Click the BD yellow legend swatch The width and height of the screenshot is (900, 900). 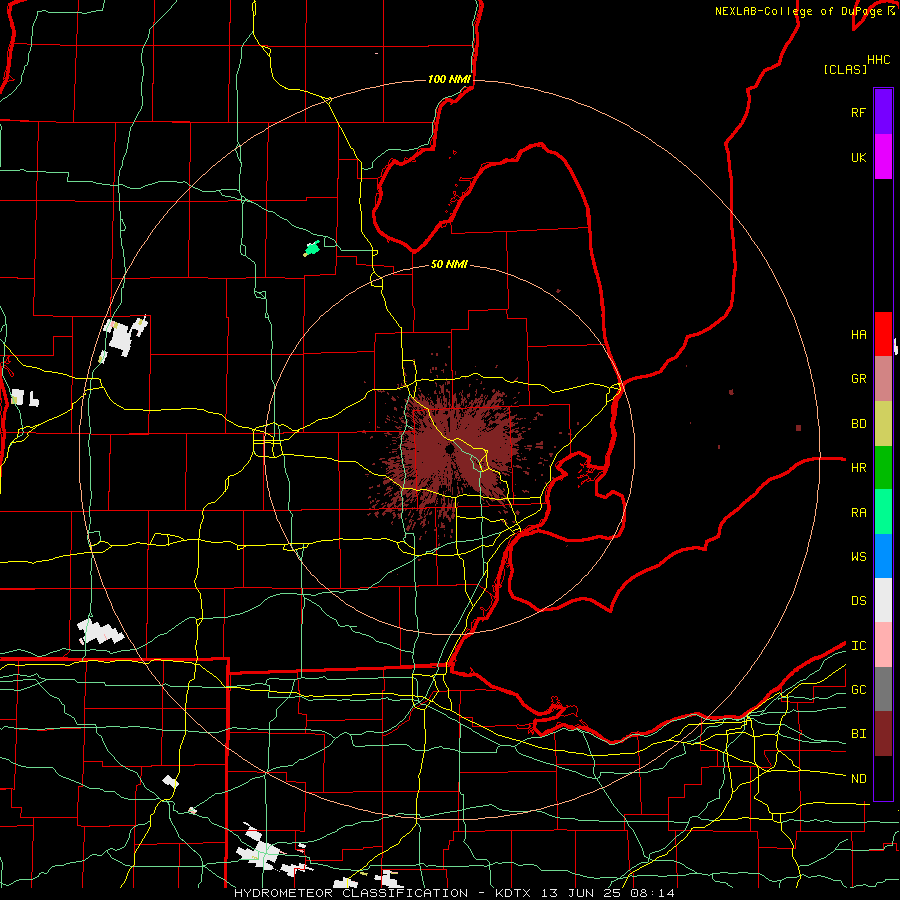coord(883,423)
